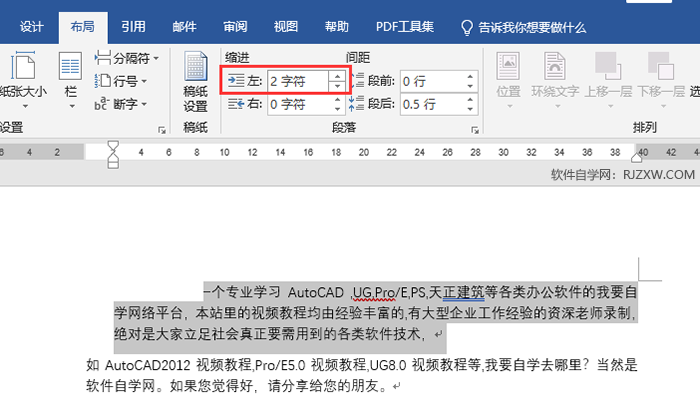This screenshot has width=700, height=419.
Task: Click the 环绕文字 wrap text button
Action: [x=555, y=80]
